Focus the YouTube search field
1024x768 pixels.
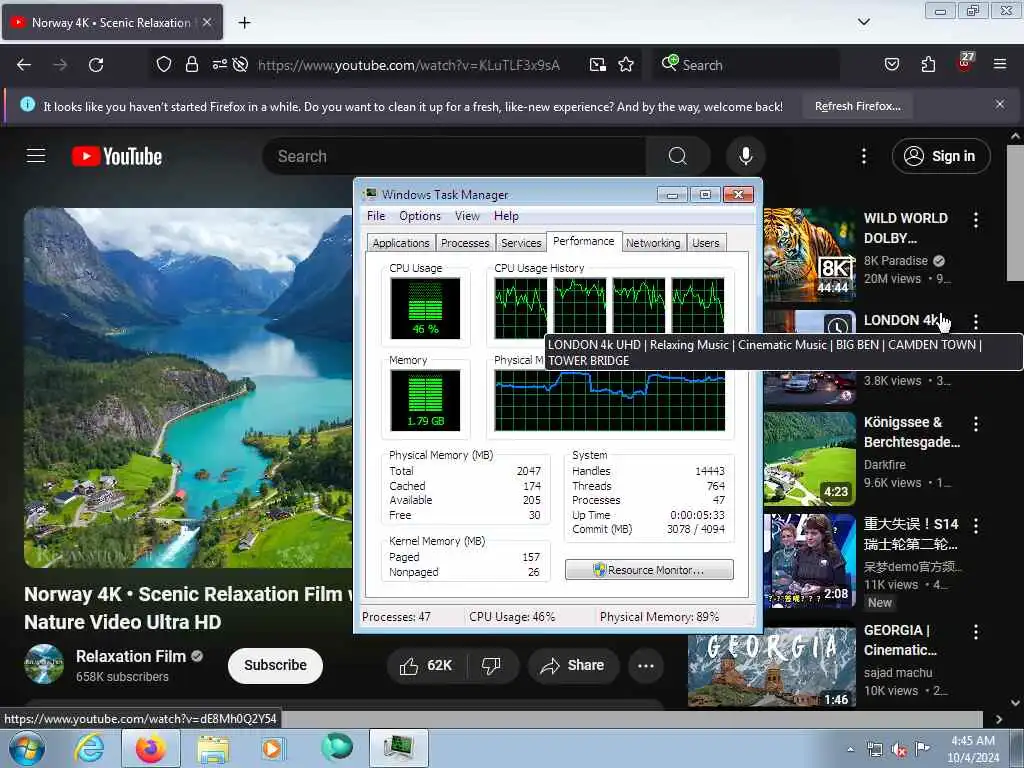[x=454, y=156]
